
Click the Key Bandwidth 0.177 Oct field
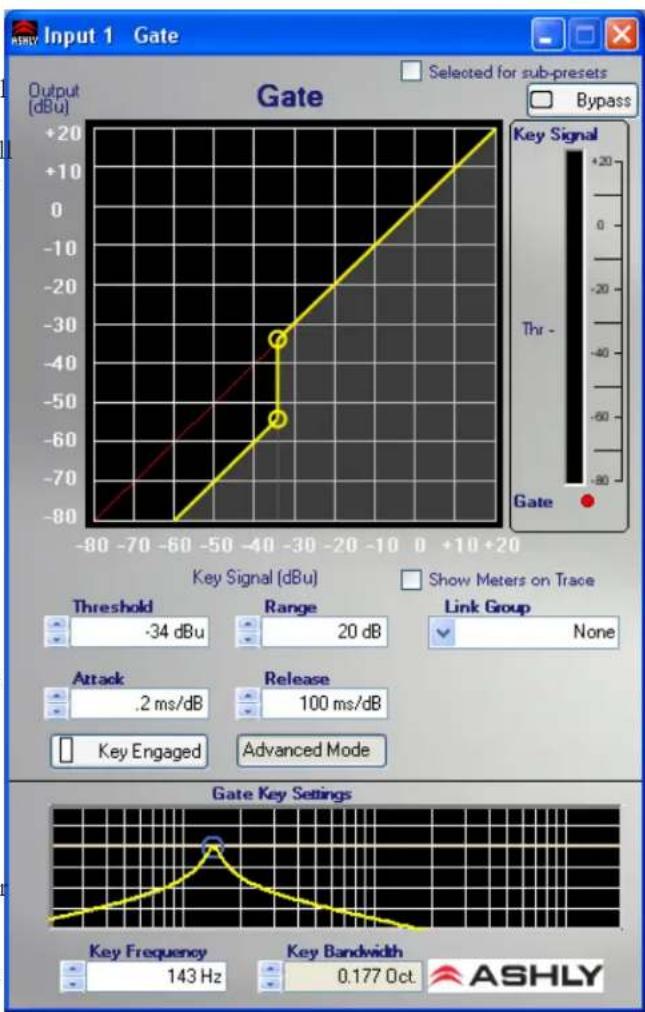(353, 977)
